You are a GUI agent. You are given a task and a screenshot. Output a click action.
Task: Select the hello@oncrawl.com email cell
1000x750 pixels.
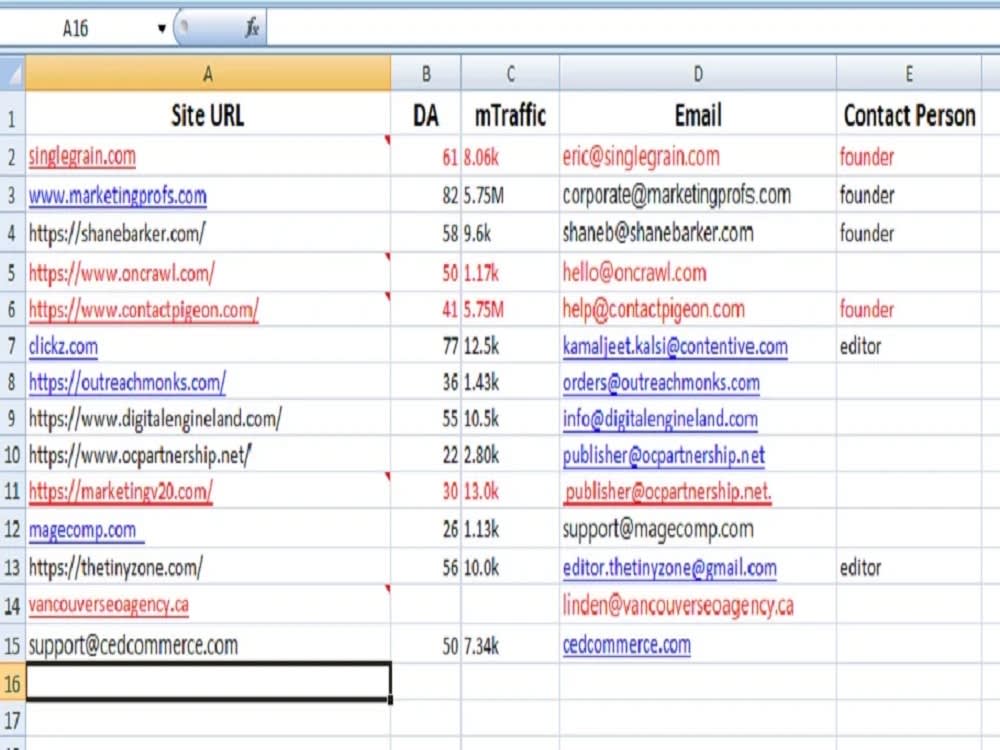698,273
